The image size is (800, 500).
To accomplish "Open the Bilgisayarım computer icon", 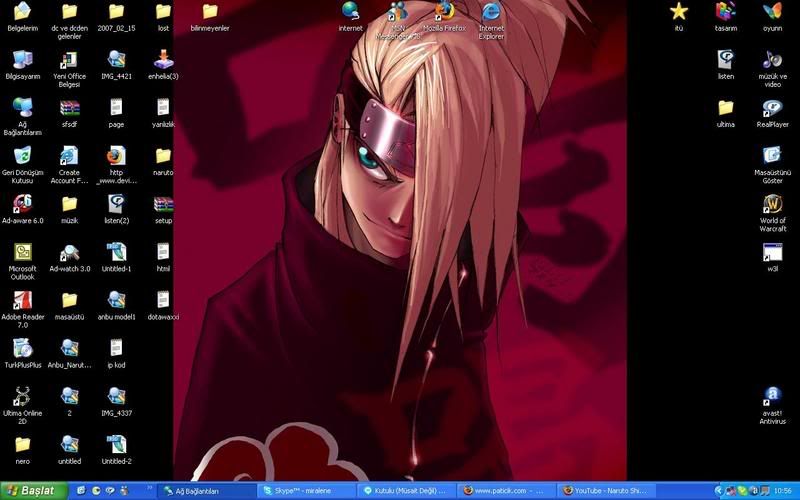I will (x=22, y=59).
